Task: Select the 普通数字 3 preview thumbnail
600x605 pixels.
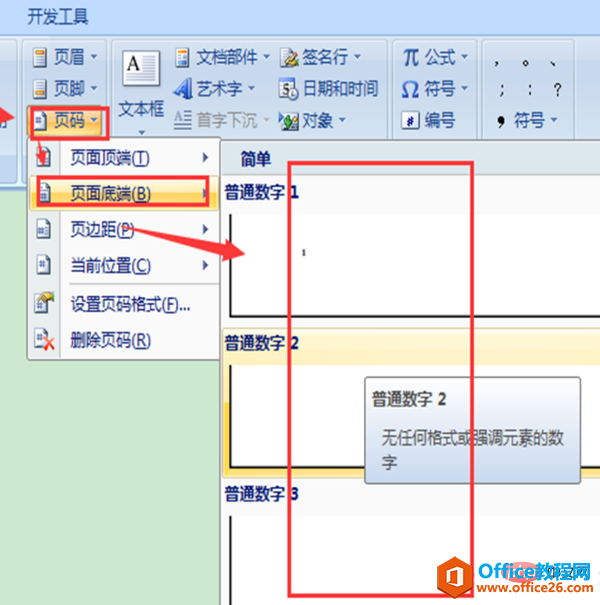Action: [x=415, y=560]
